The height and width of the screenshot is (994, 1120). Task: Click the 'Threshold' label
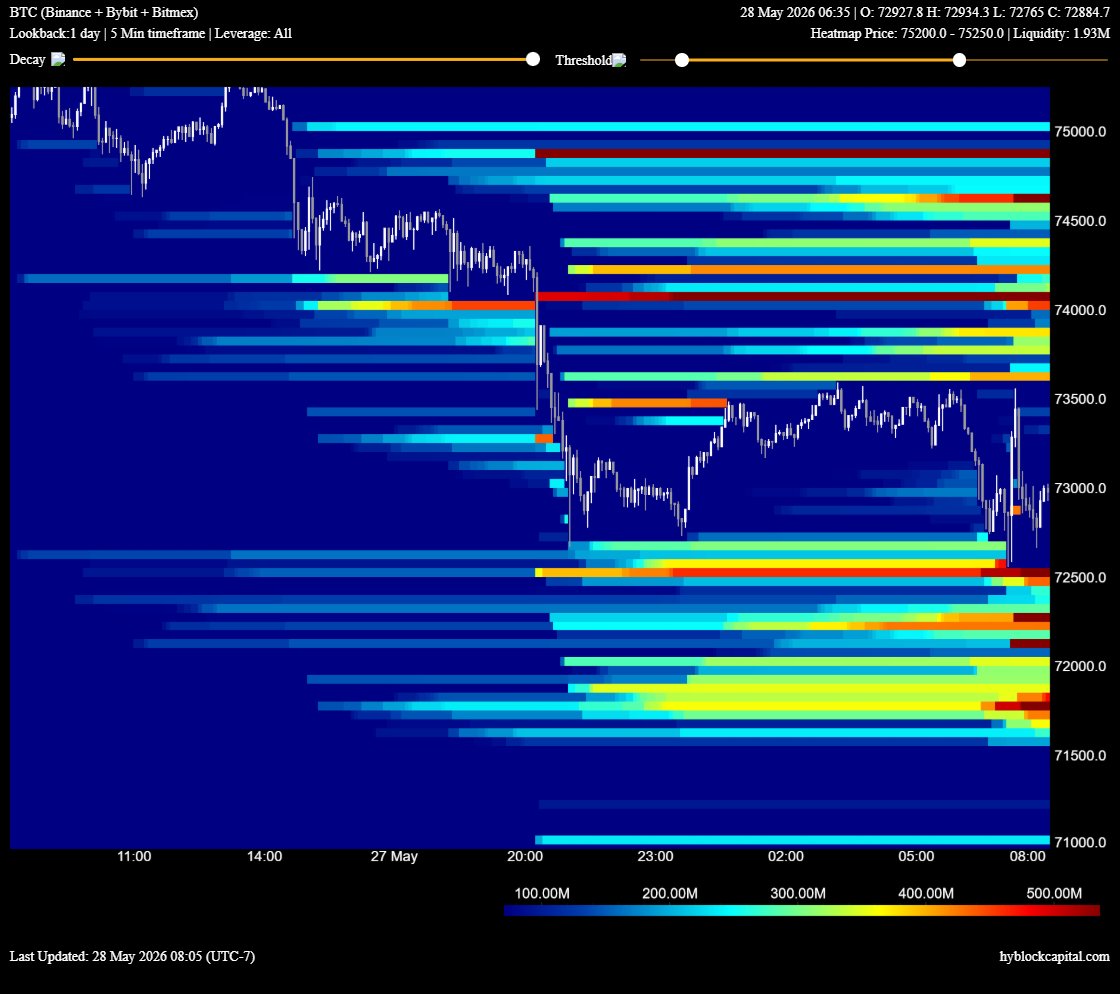tap(584, 60)
